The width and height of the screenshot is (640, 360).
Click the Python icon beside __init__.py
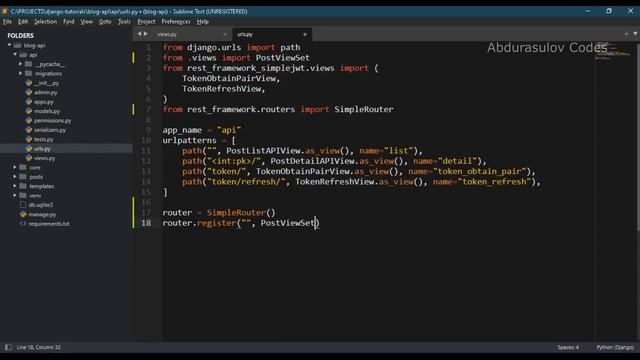(x=29, y=83)
